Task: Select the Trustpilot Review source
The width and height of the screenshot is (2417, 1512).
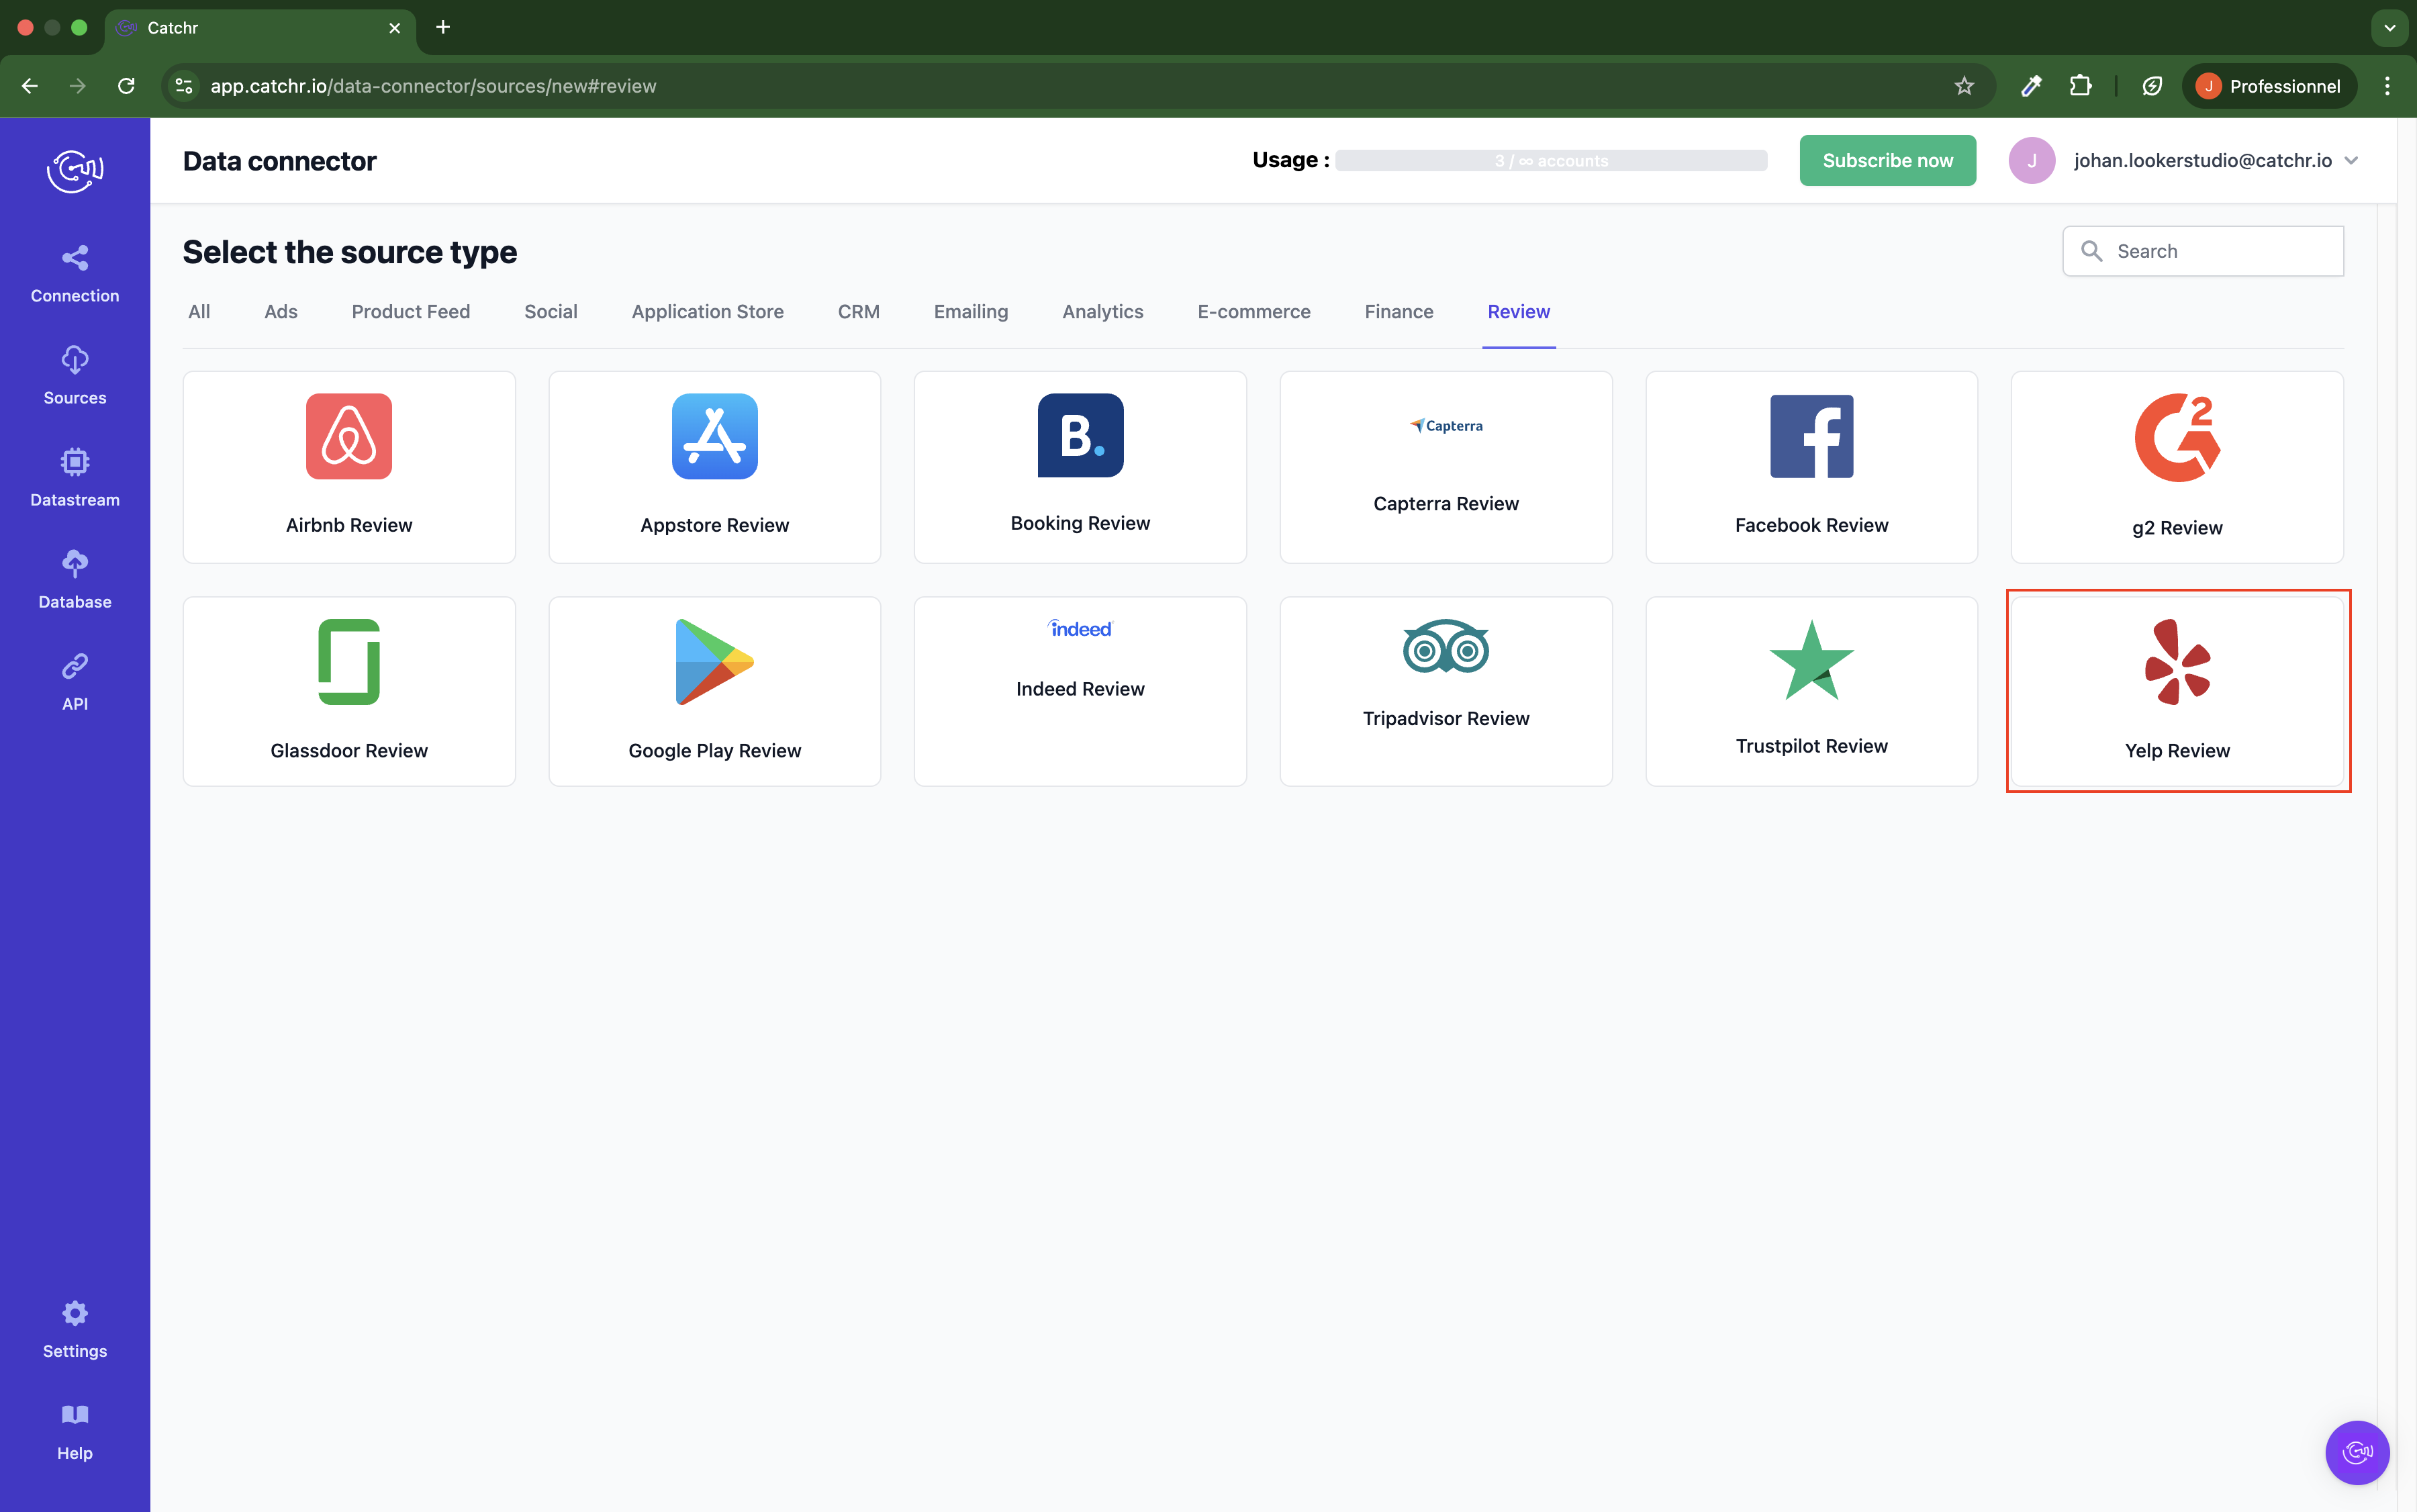Action: pos(1811,691)
